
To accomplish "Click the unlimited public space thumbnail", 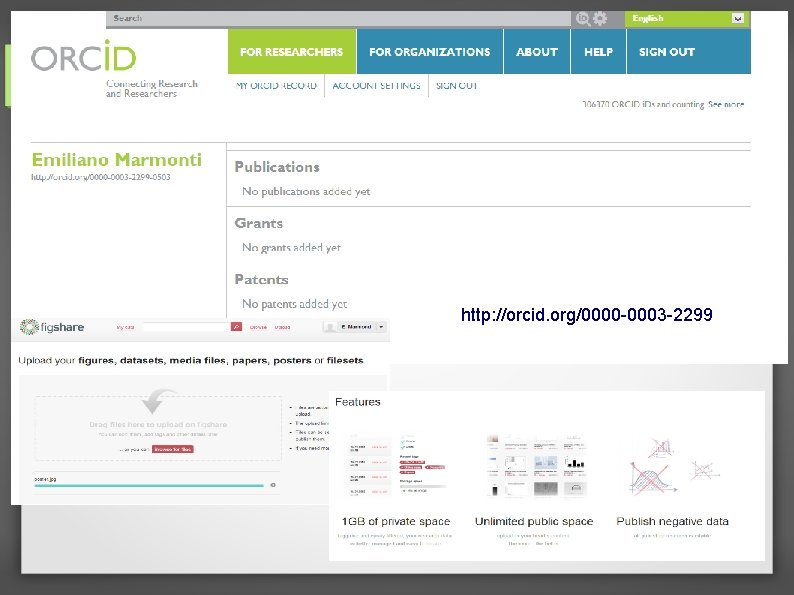I will click(x=537, y=464).
